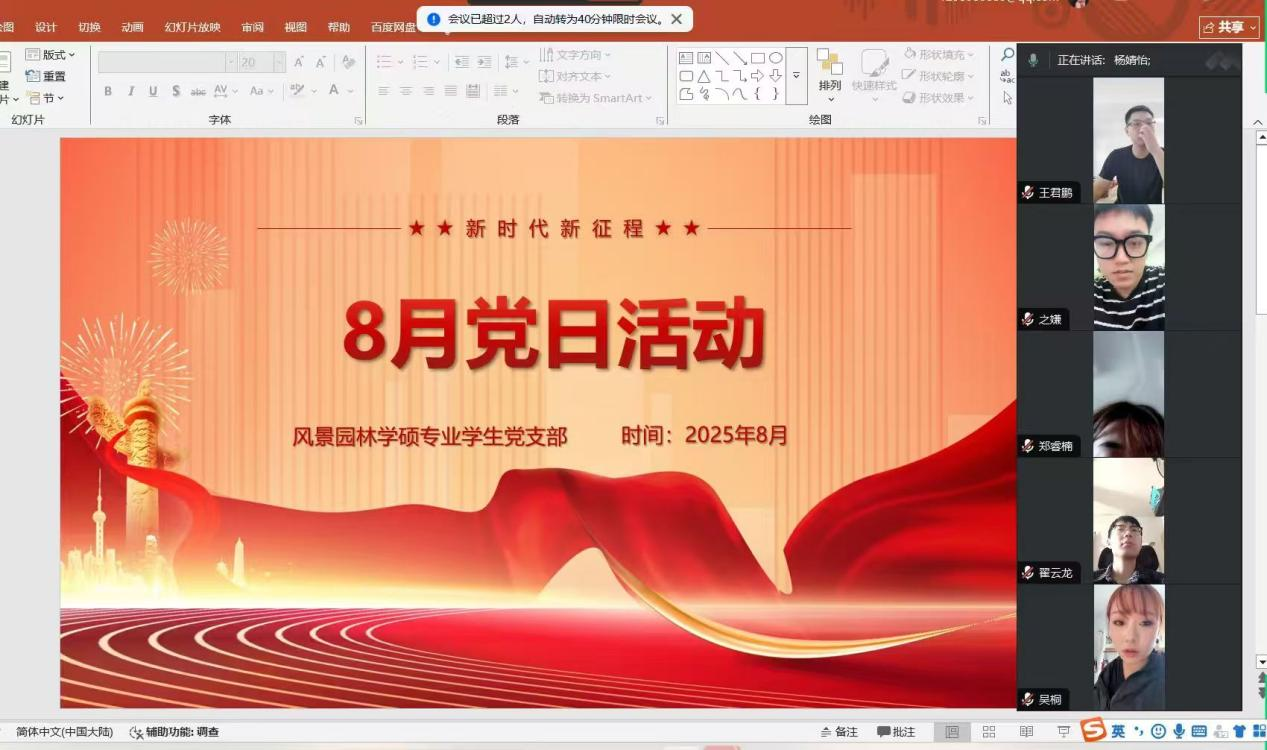
Task: Toggle Italic formatting button
Action: pos(131,91)
